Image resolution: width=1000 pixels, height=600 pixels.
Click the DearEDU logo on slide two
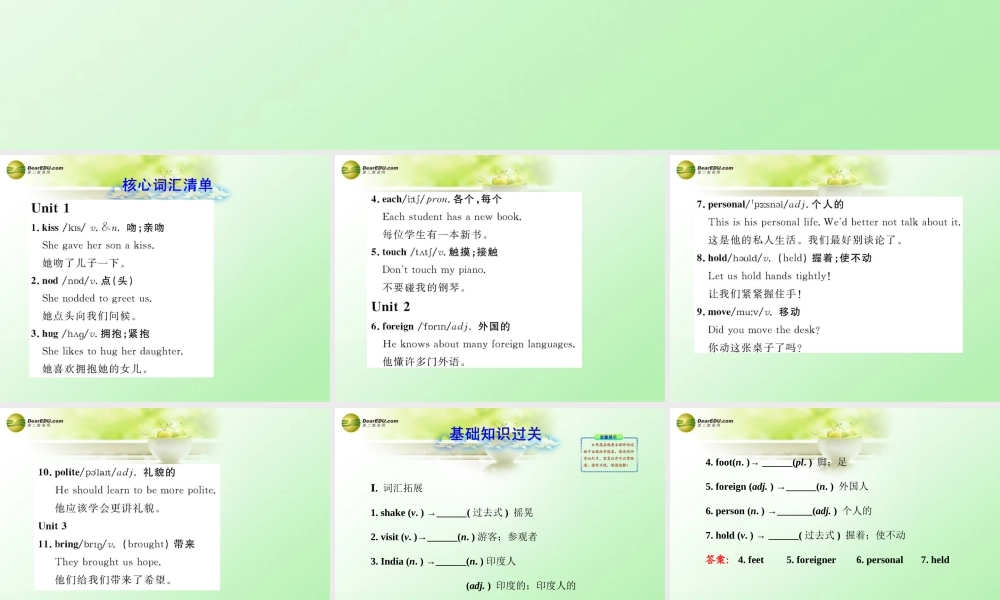tap(358, 168)
